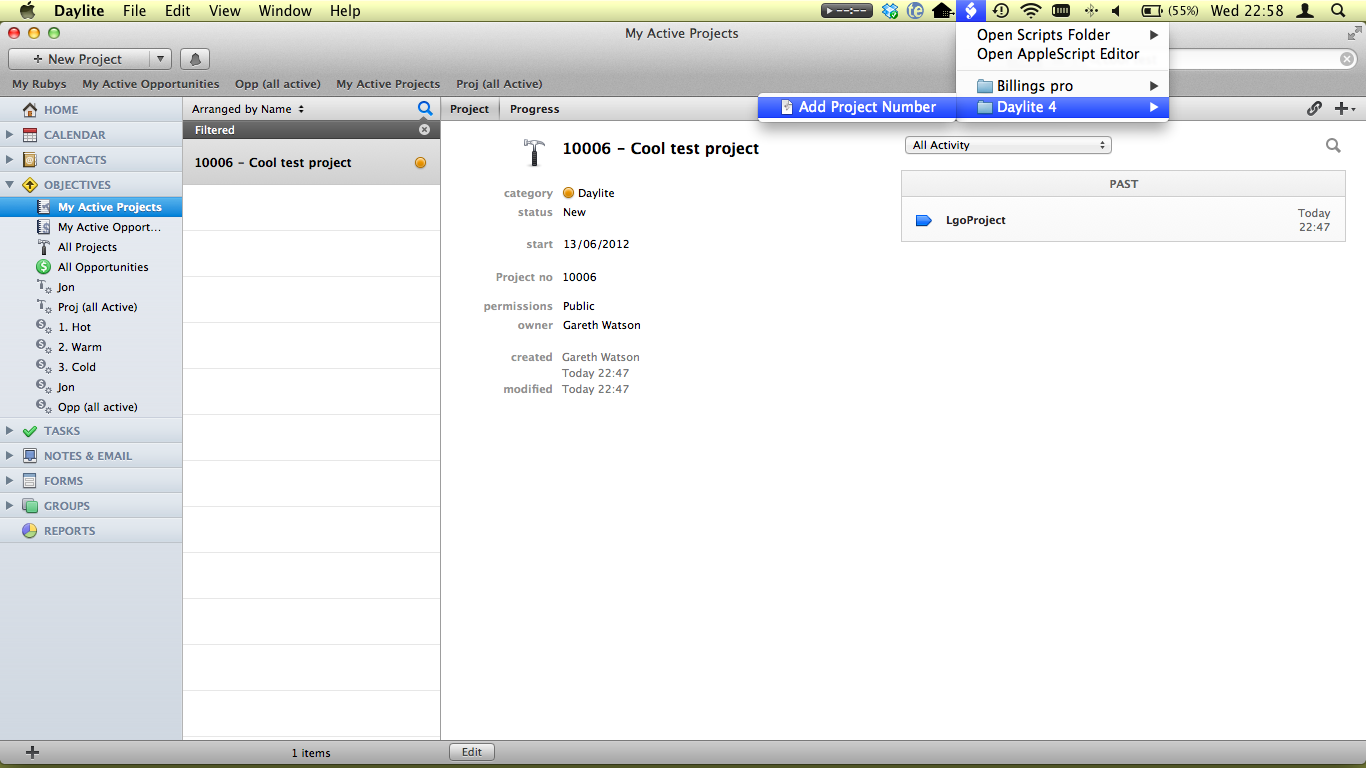This screenshot has height=768, width=1366.
Task: Open the All Activity dropdown
Action: point(1008,145)
